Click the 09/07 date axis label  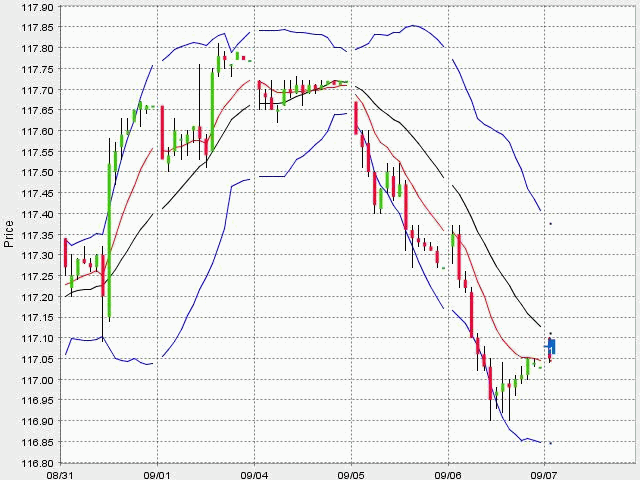click(544, 475)
